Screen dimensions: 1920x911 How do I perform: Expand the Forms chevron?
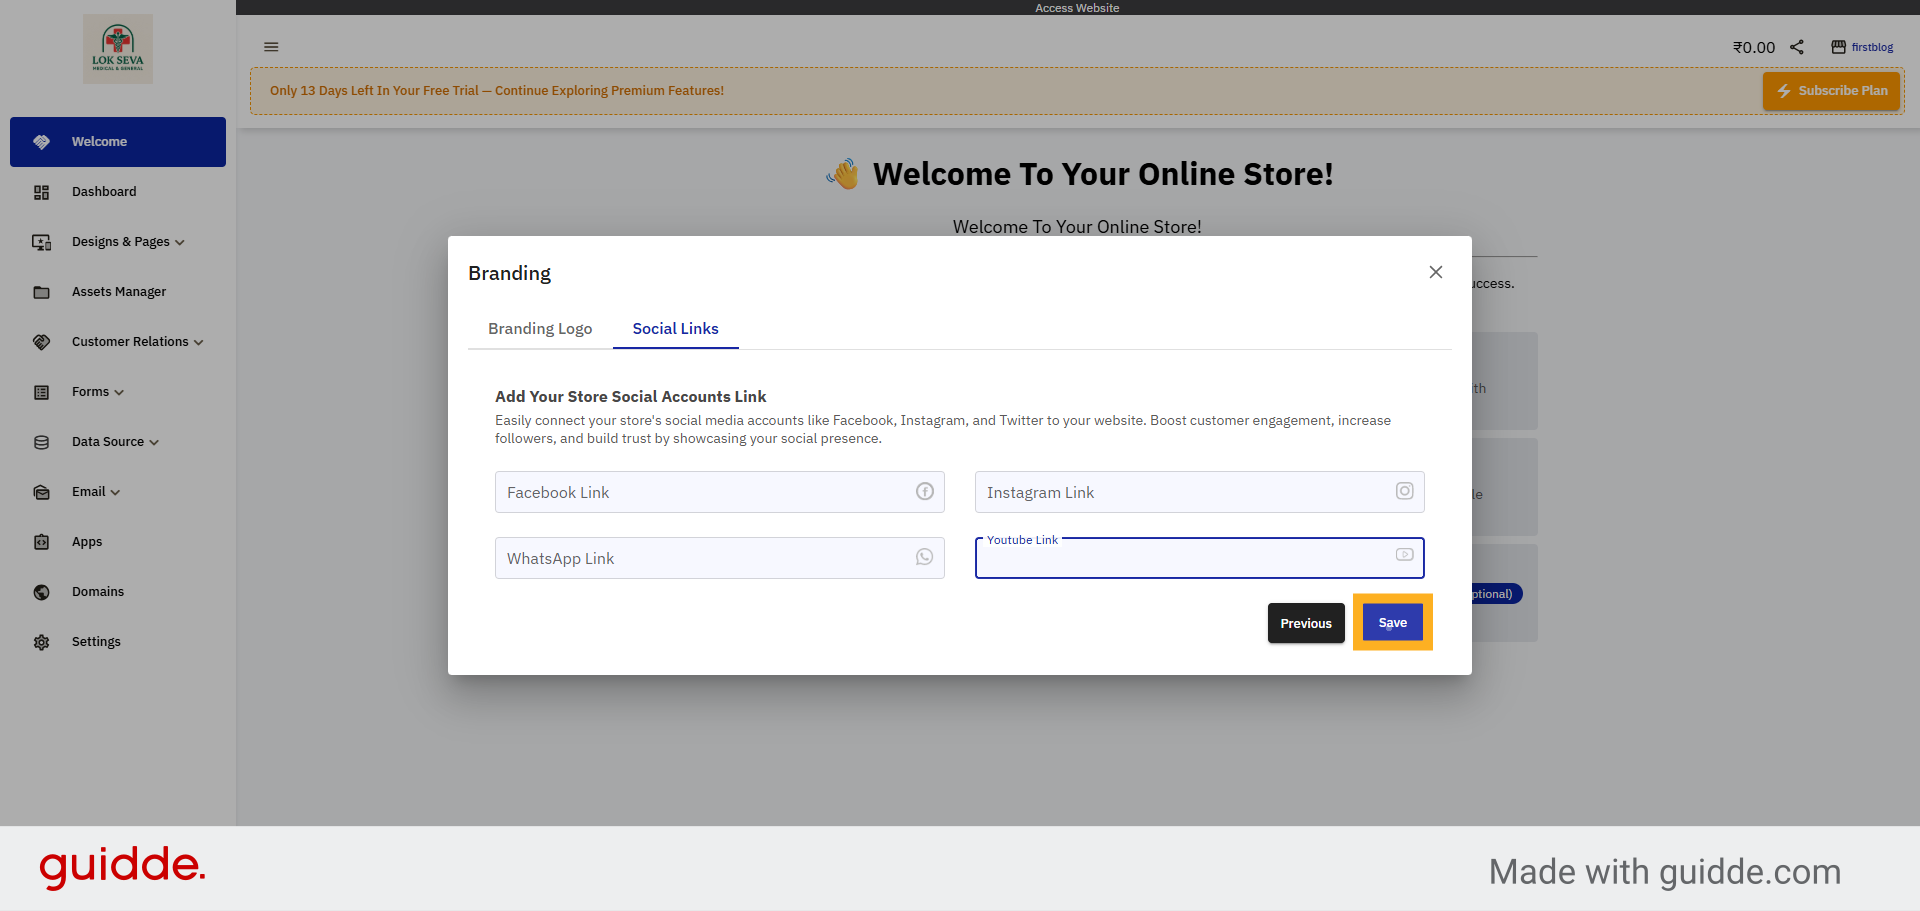(119, 393)
